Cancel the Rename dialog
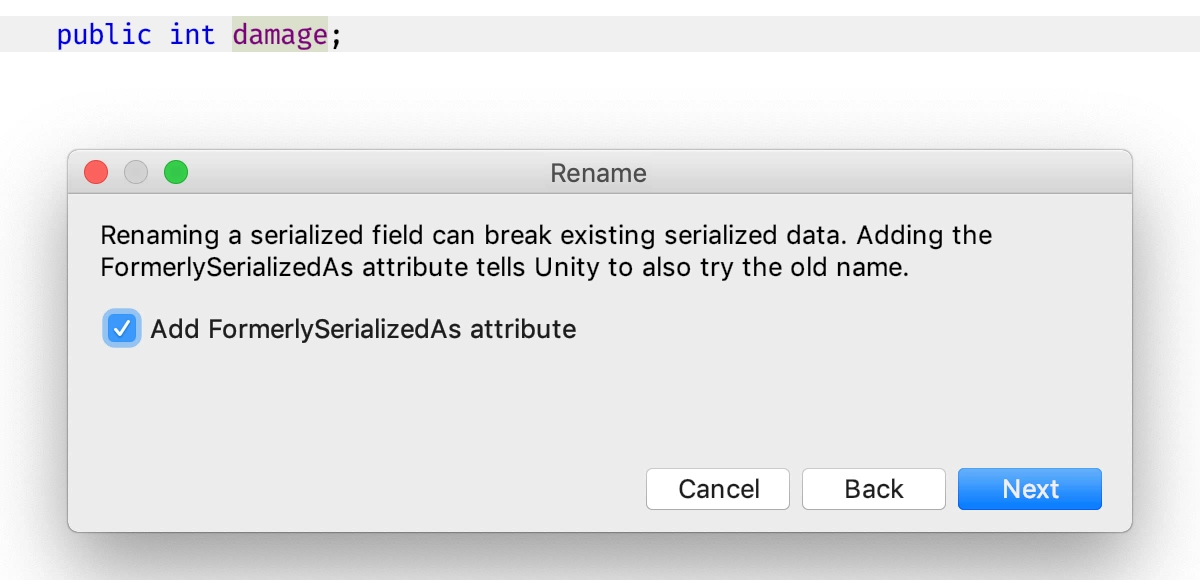1200x580 pixels. pyautogui.click(x=718, y=489)
